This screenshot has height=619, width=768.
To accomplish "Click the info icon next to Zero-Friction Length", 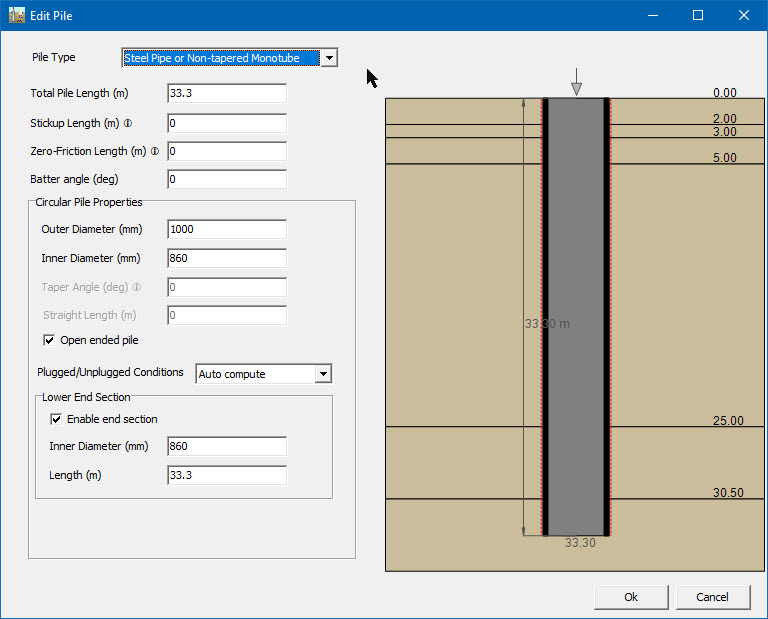I will tap(155, 151).
